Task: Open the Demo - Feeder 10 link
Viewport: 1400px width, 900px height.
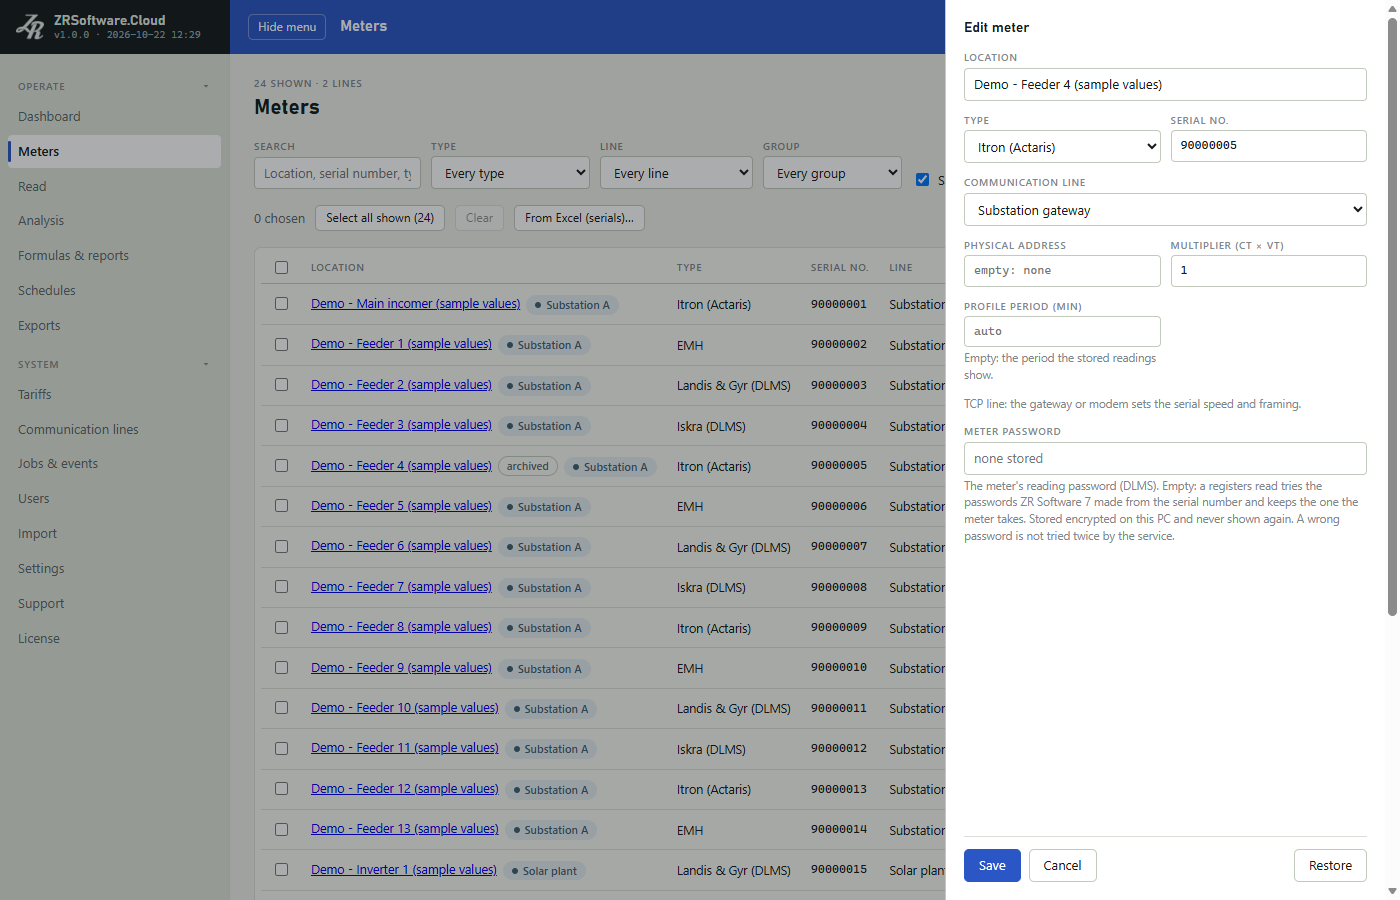Action: [x=404, y=708]
